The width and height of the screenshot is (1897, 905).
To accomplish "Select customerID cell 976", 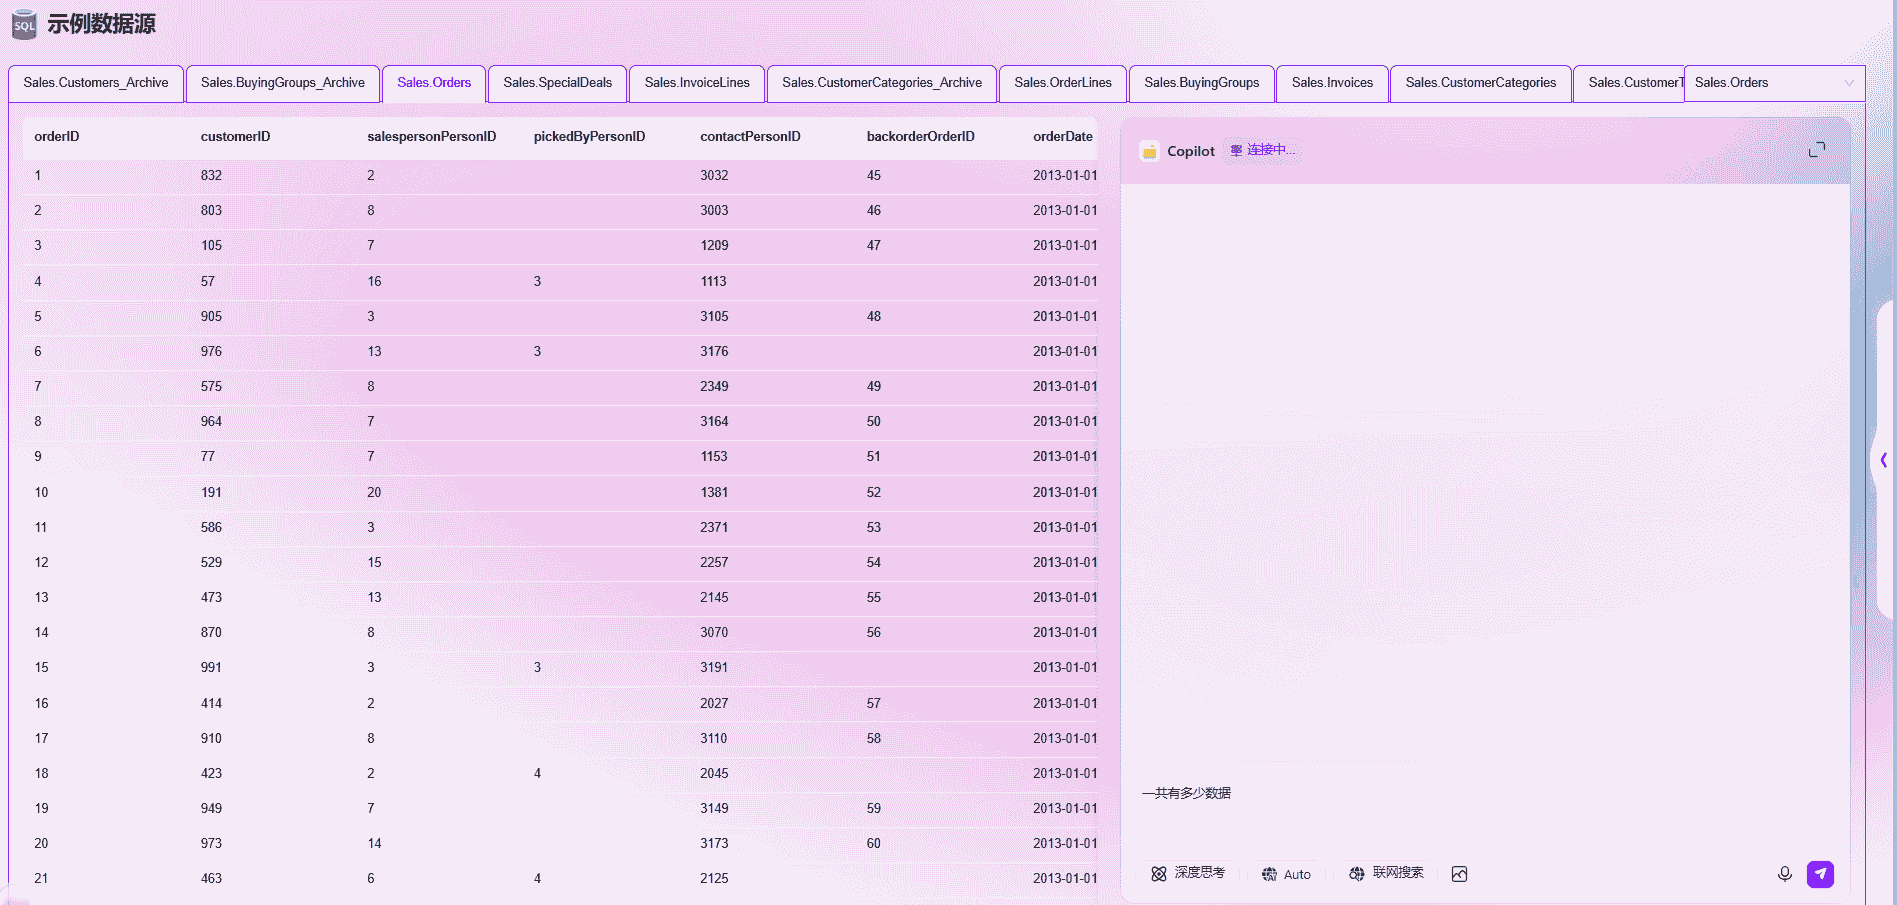I will (211, 352).
